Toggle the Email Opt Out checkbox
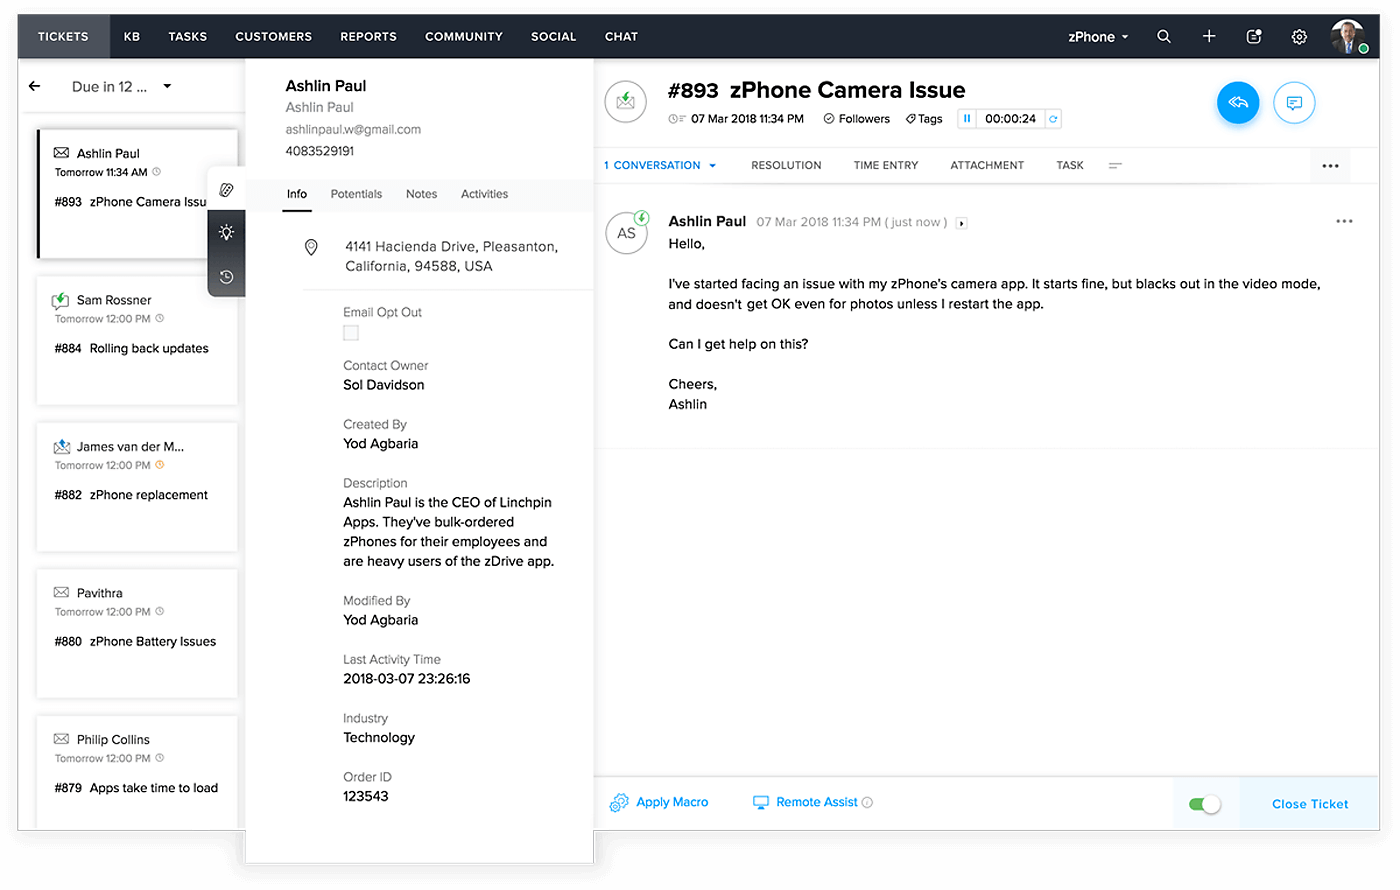Screen dimensions: 1400x890 350,332
